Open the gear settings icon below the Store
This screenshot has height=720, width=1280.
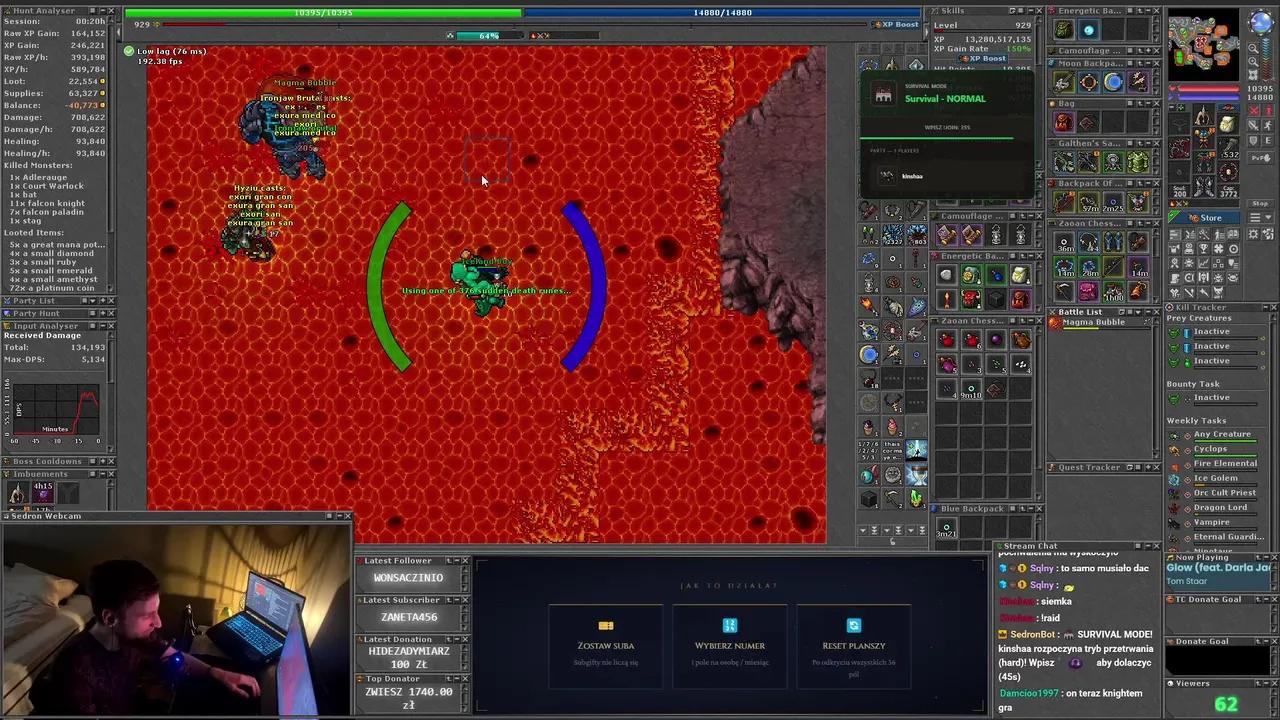tap(1252, 234)
